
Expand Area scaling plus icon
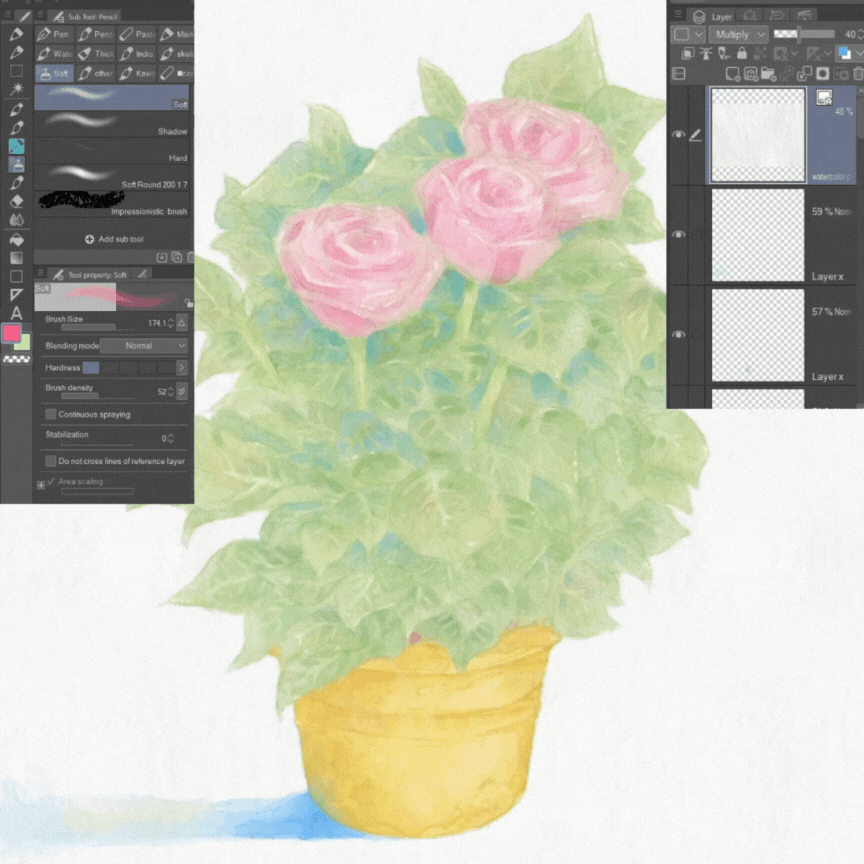pyautogui.click(x=41, y=485)
